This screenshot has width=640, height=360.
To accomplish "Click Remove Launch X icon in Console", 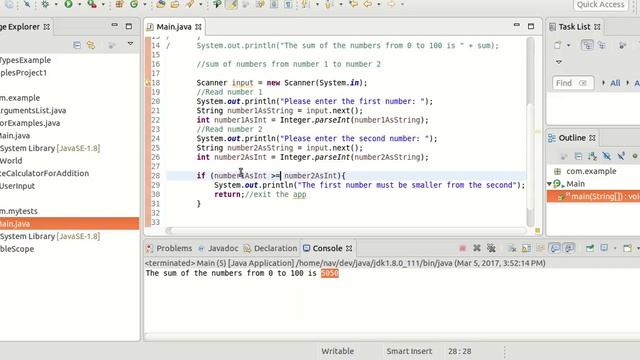I will tap(476, 248).
